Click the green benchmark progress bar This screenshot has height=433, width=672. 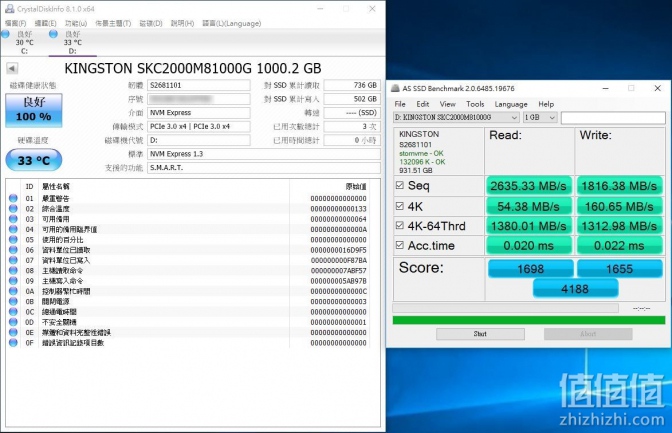click(529, 320)
